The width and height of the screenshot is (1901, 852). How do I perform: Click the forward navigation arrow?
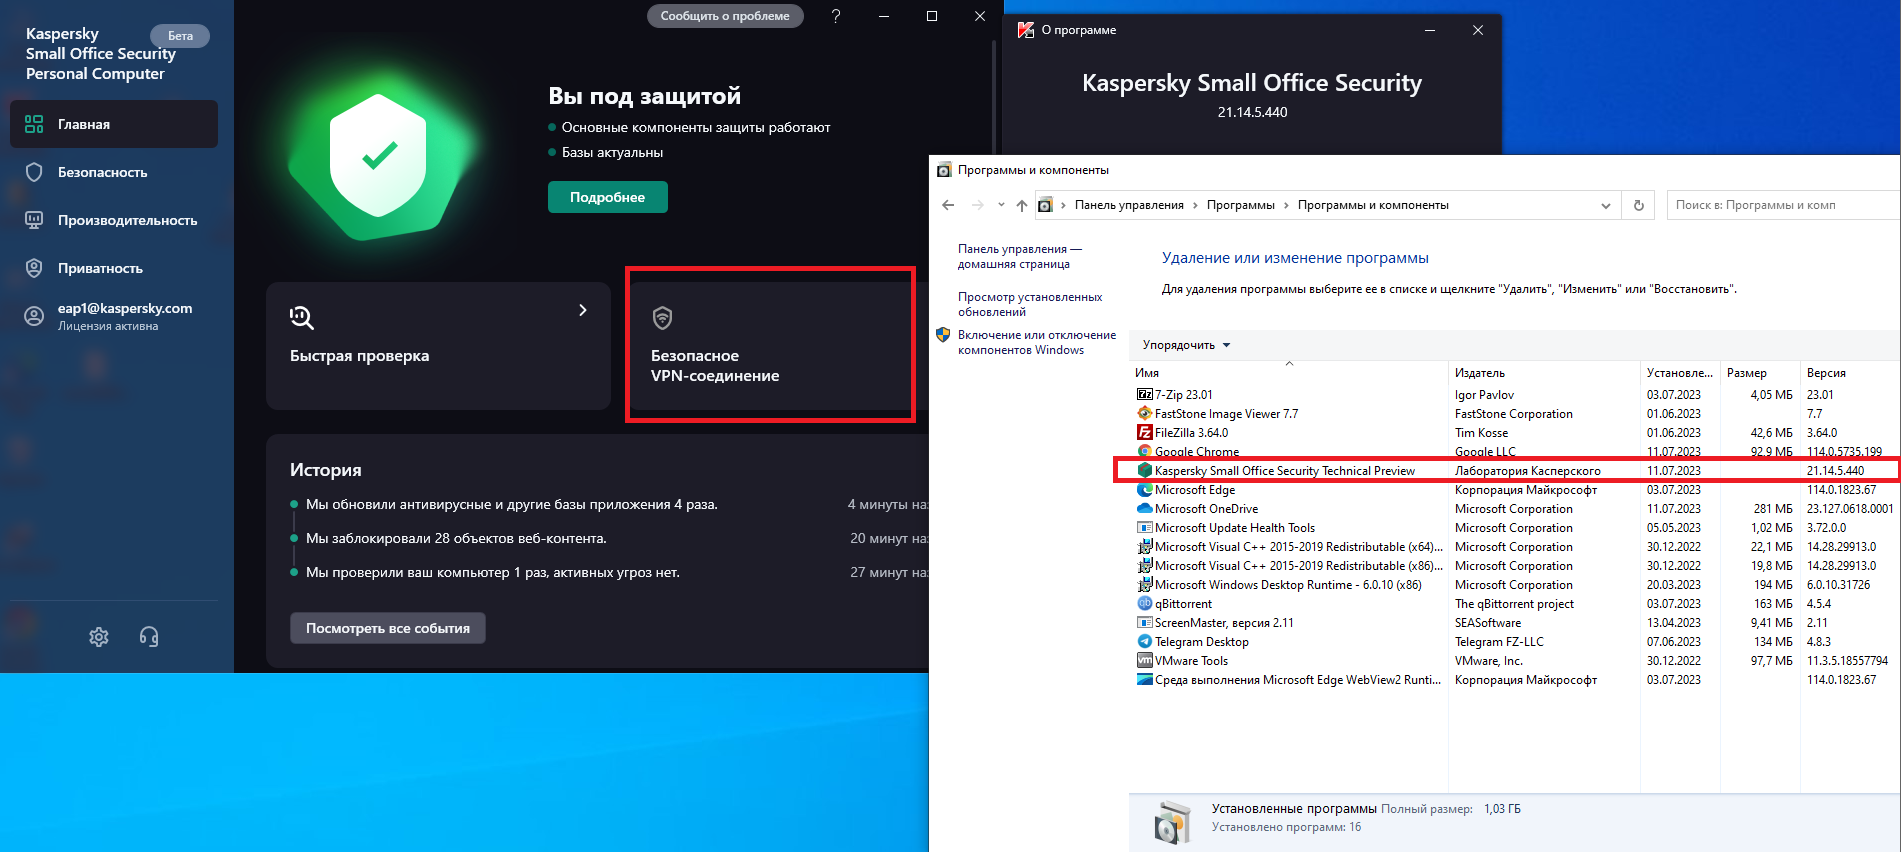[977, 205]
